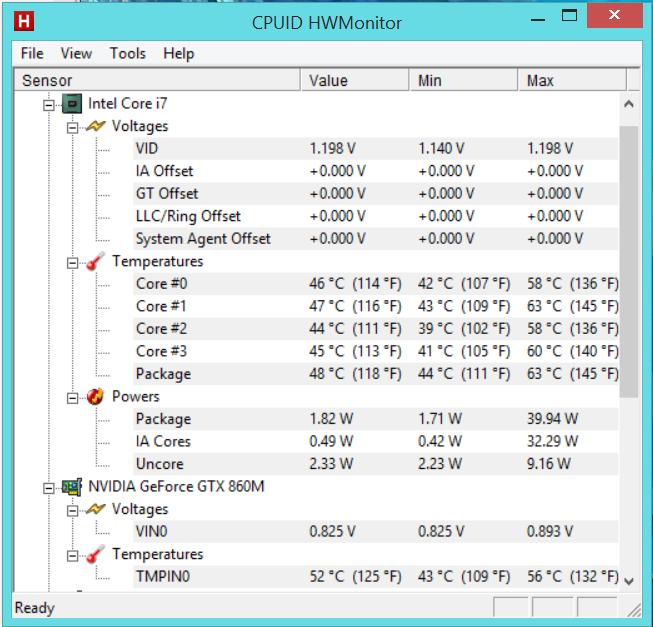Minimize the HWMonitor window
Viewport: 653px width, 627px height.
tap(538, 19)
